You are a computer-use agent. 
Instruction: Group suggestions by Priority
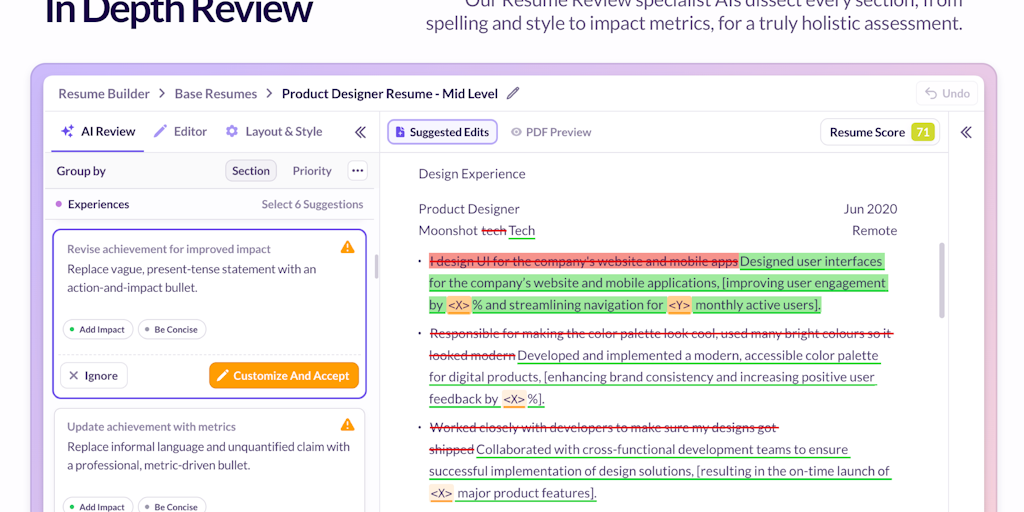point(312,171)
